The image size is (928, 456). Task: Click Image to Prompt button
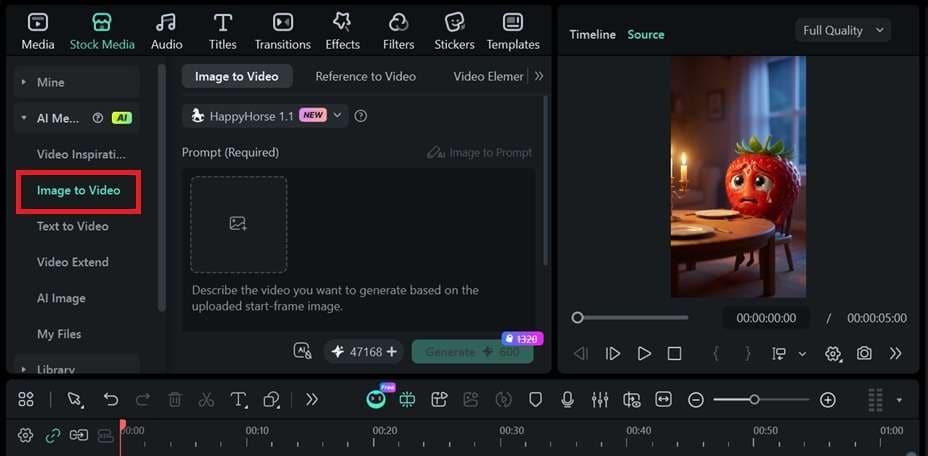(479, 153)
